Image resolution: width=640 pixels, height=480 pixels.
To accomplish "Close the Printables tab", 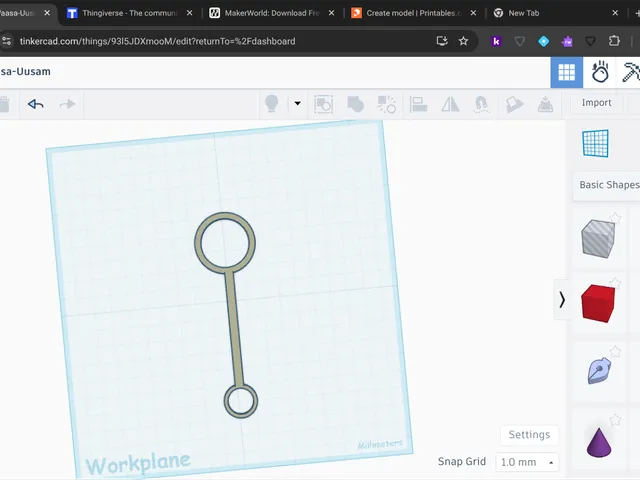I will point(473,13).
